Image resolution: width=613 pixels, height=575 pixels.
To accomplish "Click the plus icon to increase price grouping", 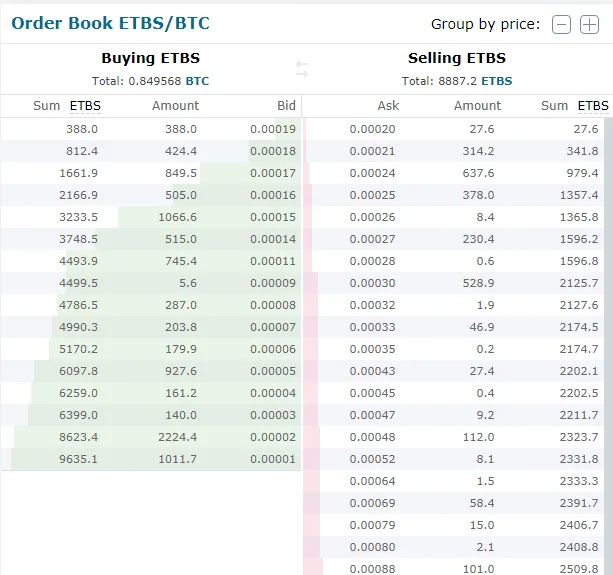I will pyautogui.click(x=589, y=25).
